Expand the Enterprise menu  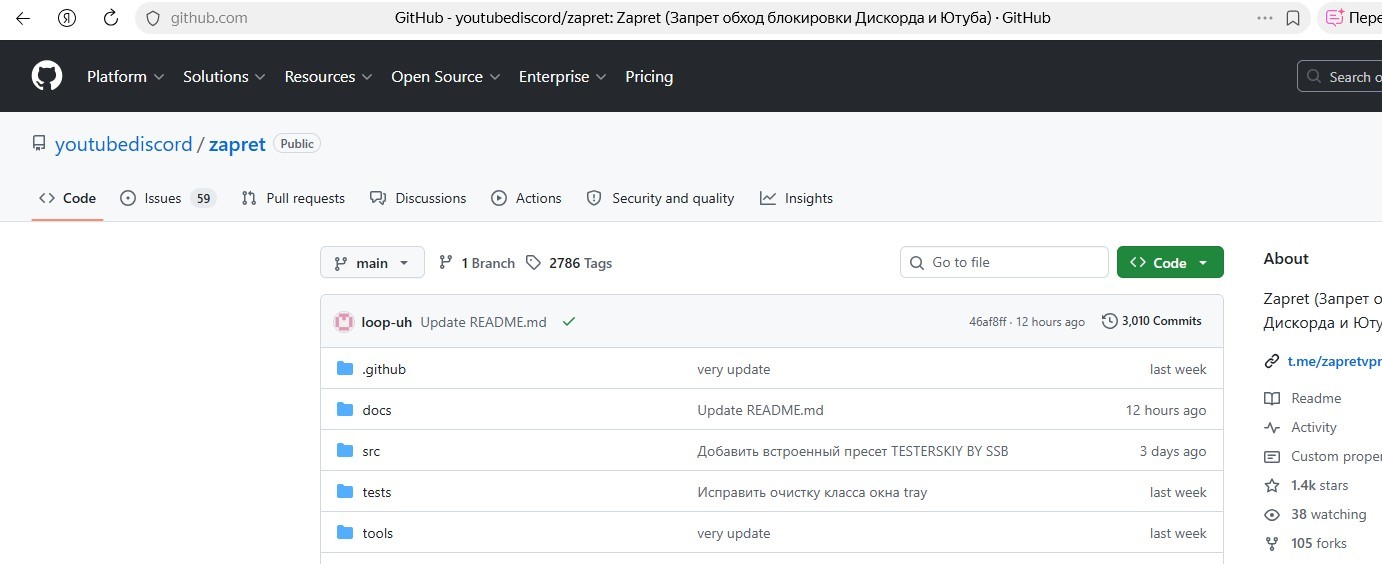pos(562,77)
